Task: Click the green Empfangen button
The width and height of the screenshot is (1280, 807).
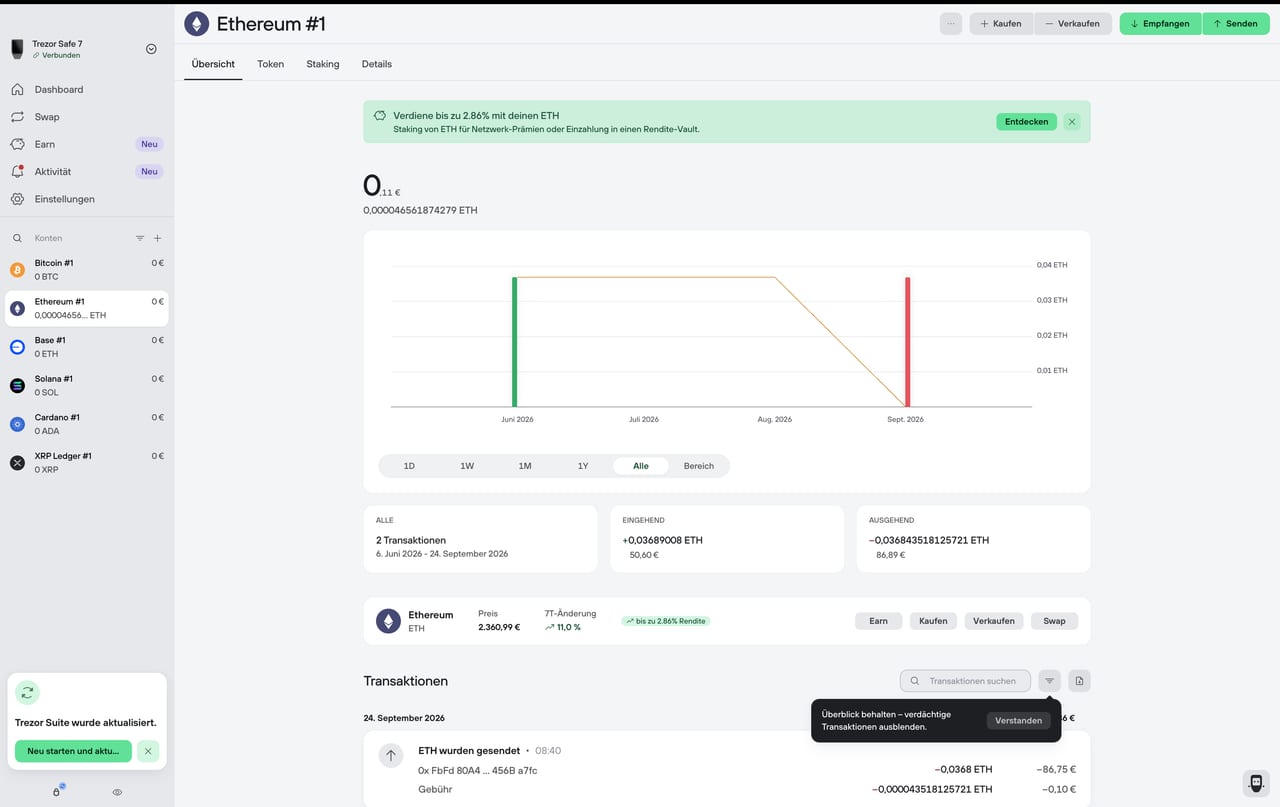Action: 1160,23
